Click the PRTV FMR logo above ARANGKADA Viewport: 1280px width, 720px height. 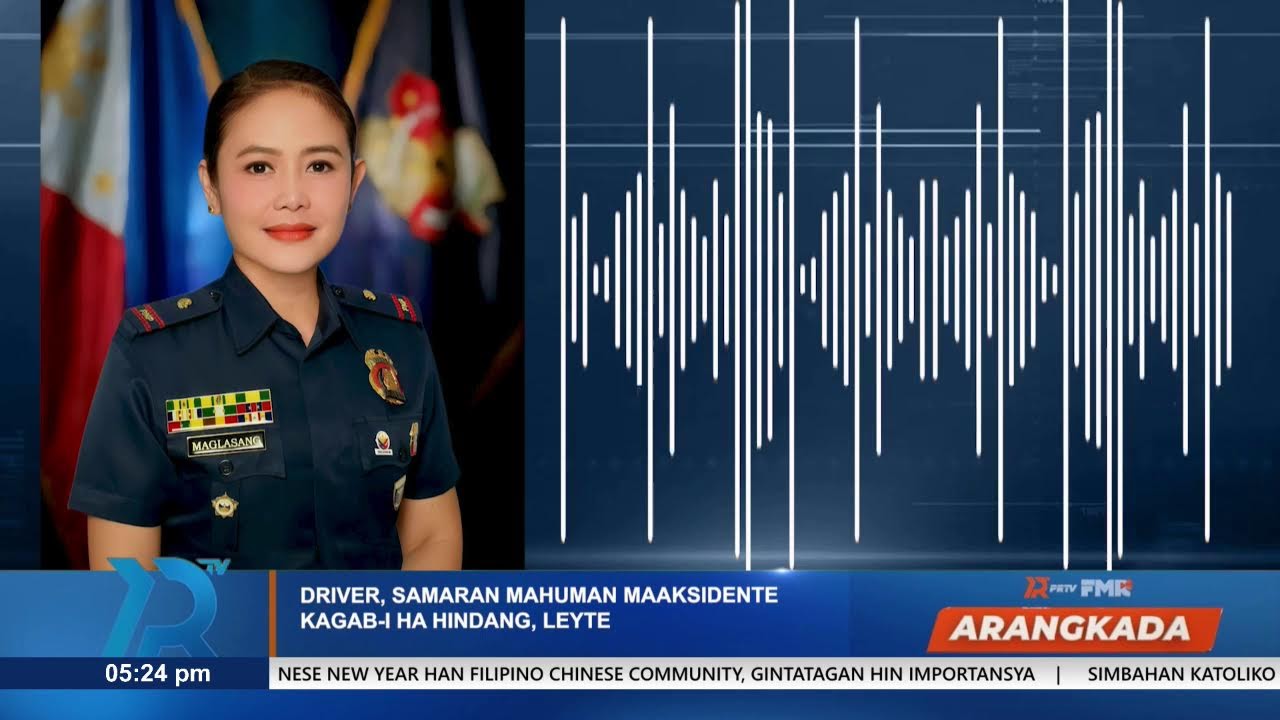point(1078,588)
